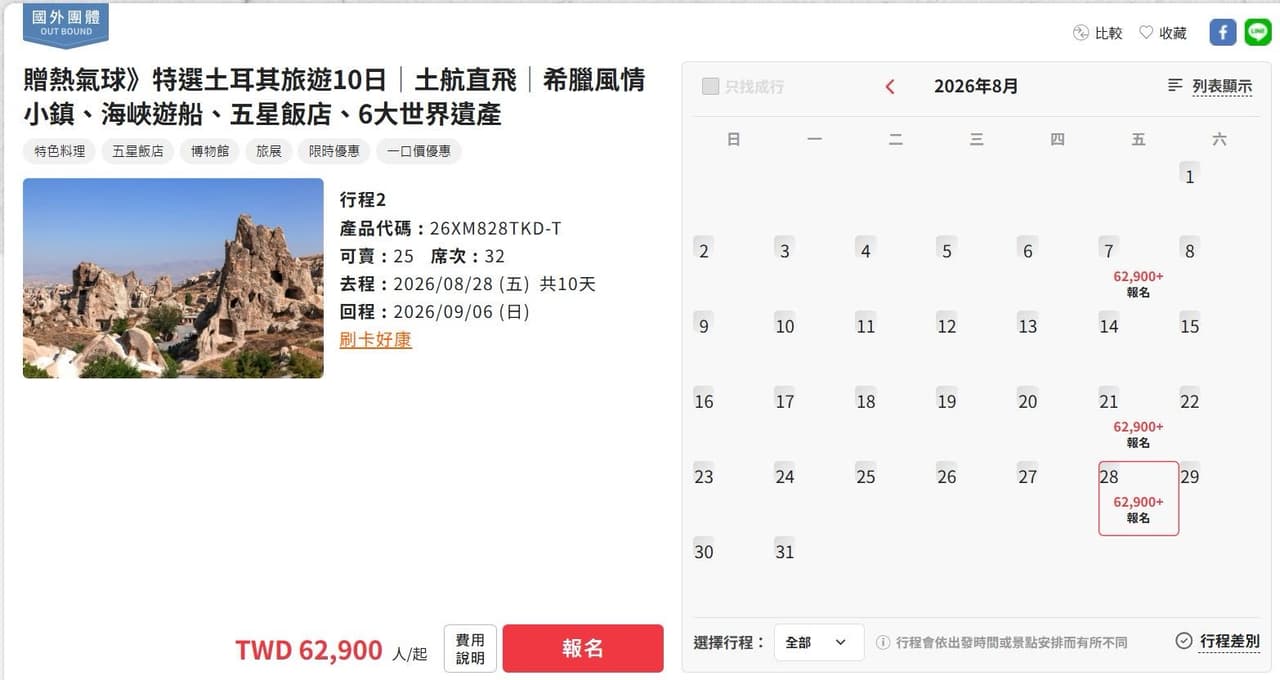The height and width of the screenshot is (680, 1280).
Task: Click the 2026年8月 month heading
Action: [x=976, y=87]
